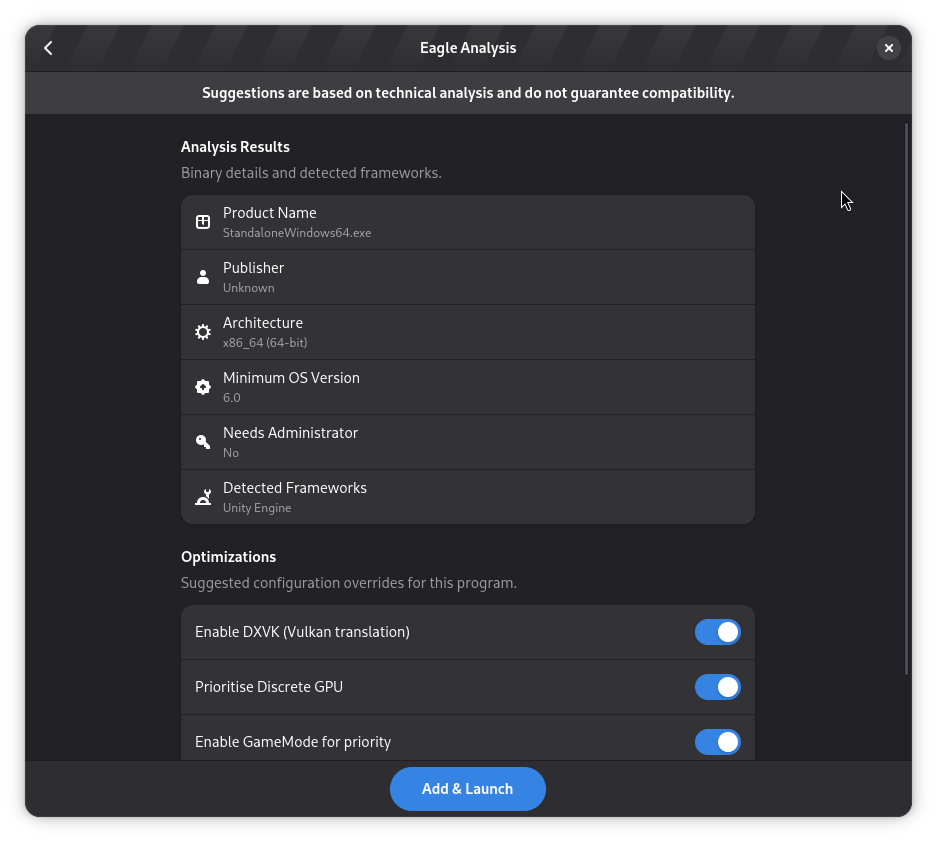Click the Minimum OS Version gear icon
The height and width of the screenshot is (842, 937).
pyautogui.click(x=203, y=387)
